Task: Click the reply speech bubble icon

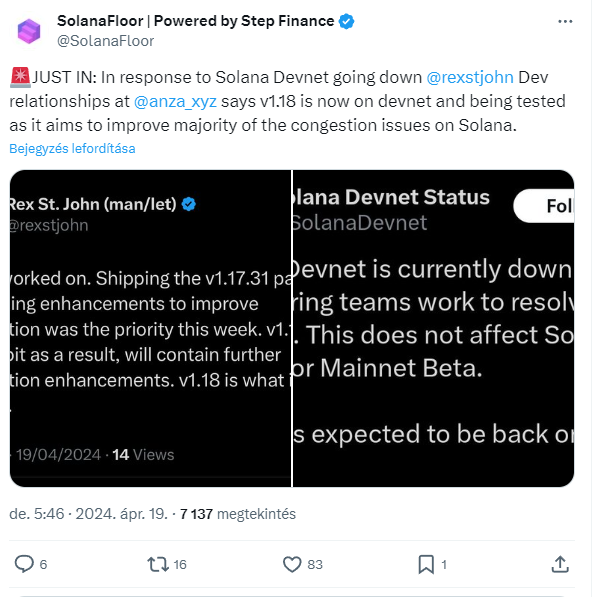Action: coord(24,564)
